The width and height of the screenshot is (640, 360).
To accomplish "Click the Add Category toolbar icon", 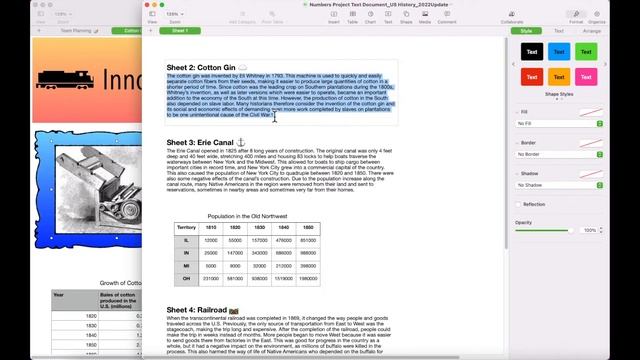I will [x=242, y=14].
